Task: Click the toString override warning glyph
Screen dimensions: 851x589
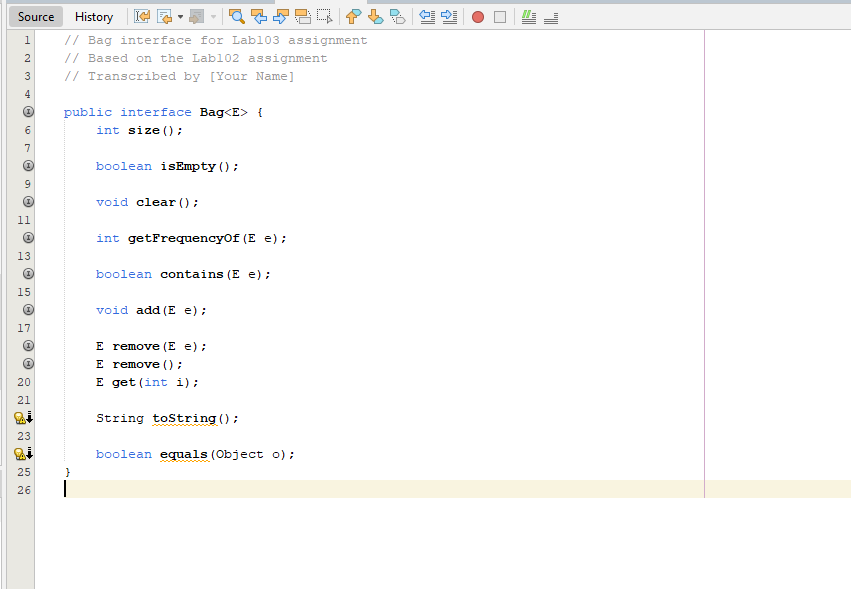Action: (21, 417)
